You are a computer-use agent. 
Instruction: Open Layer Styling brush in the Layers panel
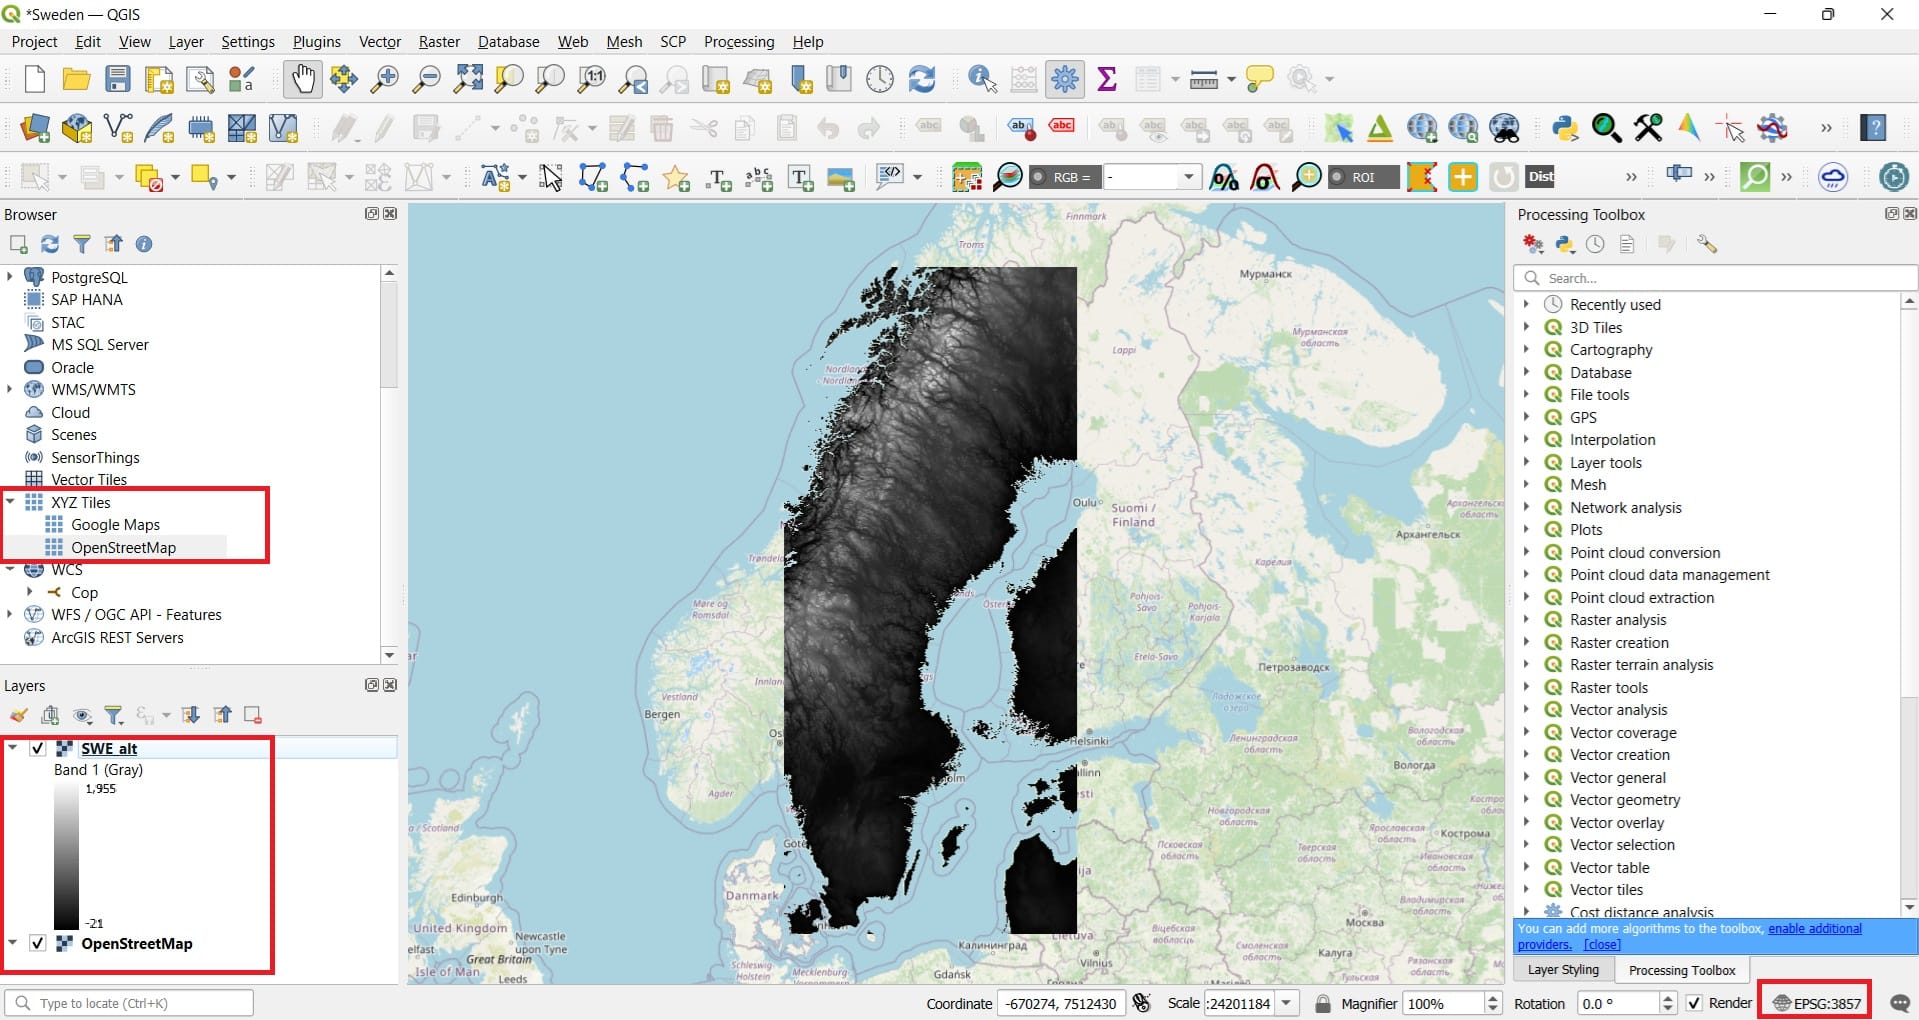18,715
